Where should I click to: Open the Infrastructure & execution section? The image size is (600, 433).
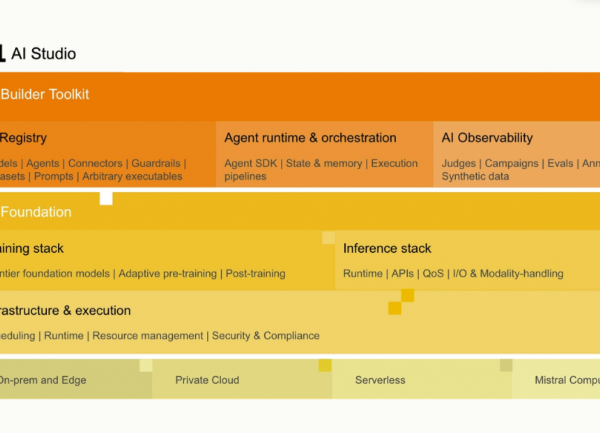tap(300, 322)
